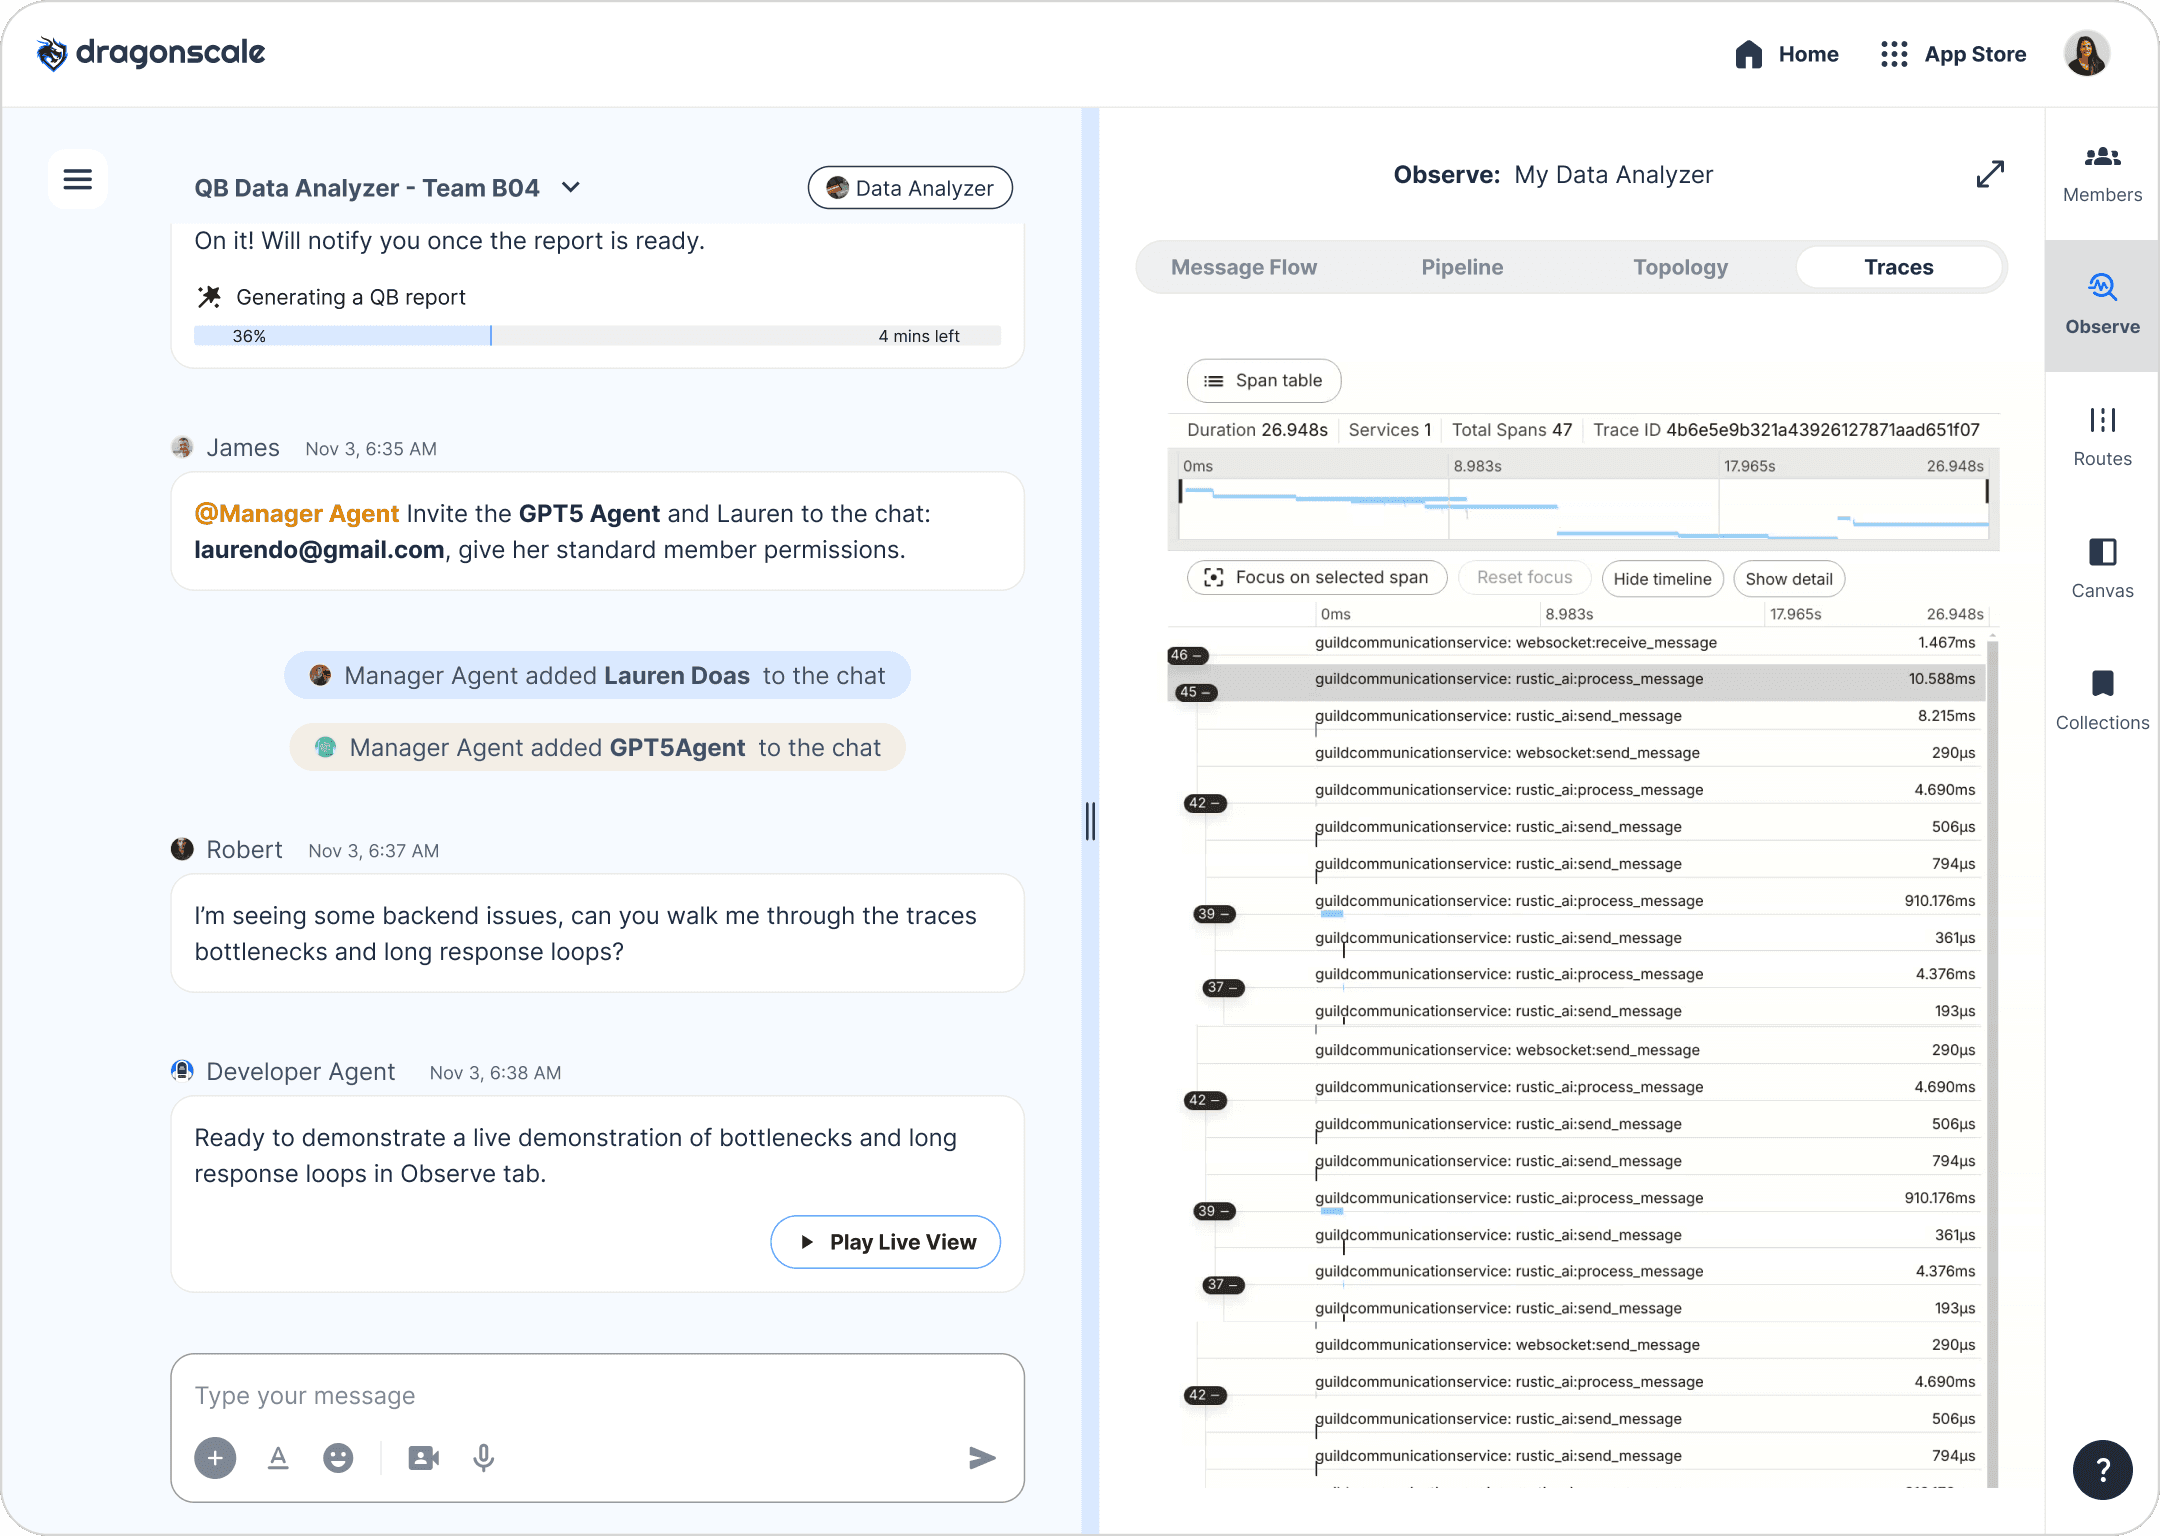
Task: Open Canvas in right sidebar
Action: [x=2102, y=569]
